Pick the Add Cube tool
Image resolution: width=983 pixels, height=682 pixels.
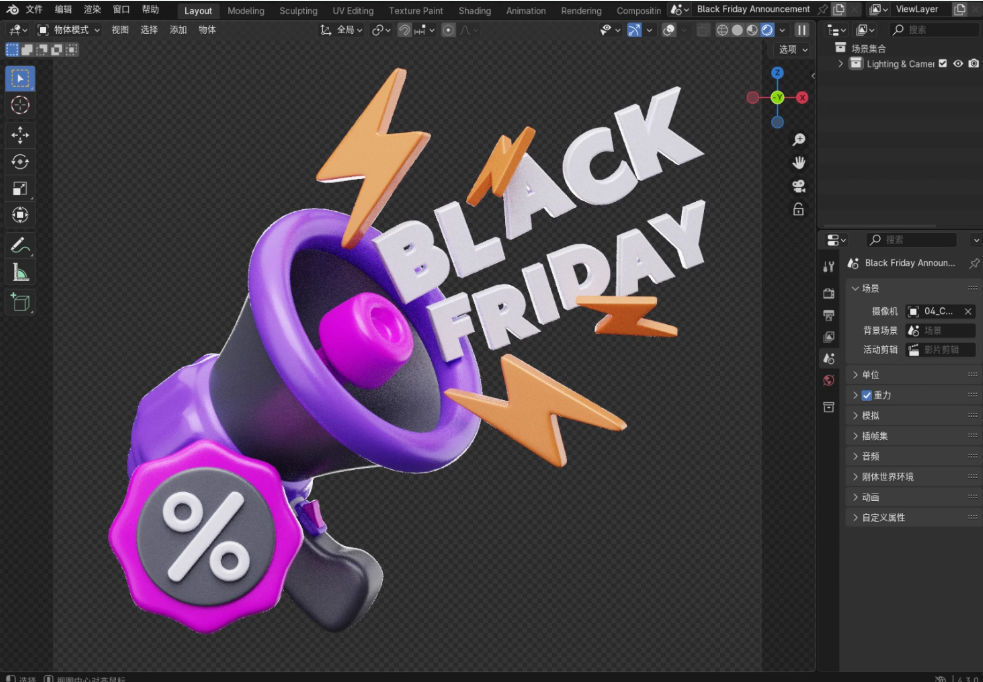pyautogui.click(x=20, y=302)
